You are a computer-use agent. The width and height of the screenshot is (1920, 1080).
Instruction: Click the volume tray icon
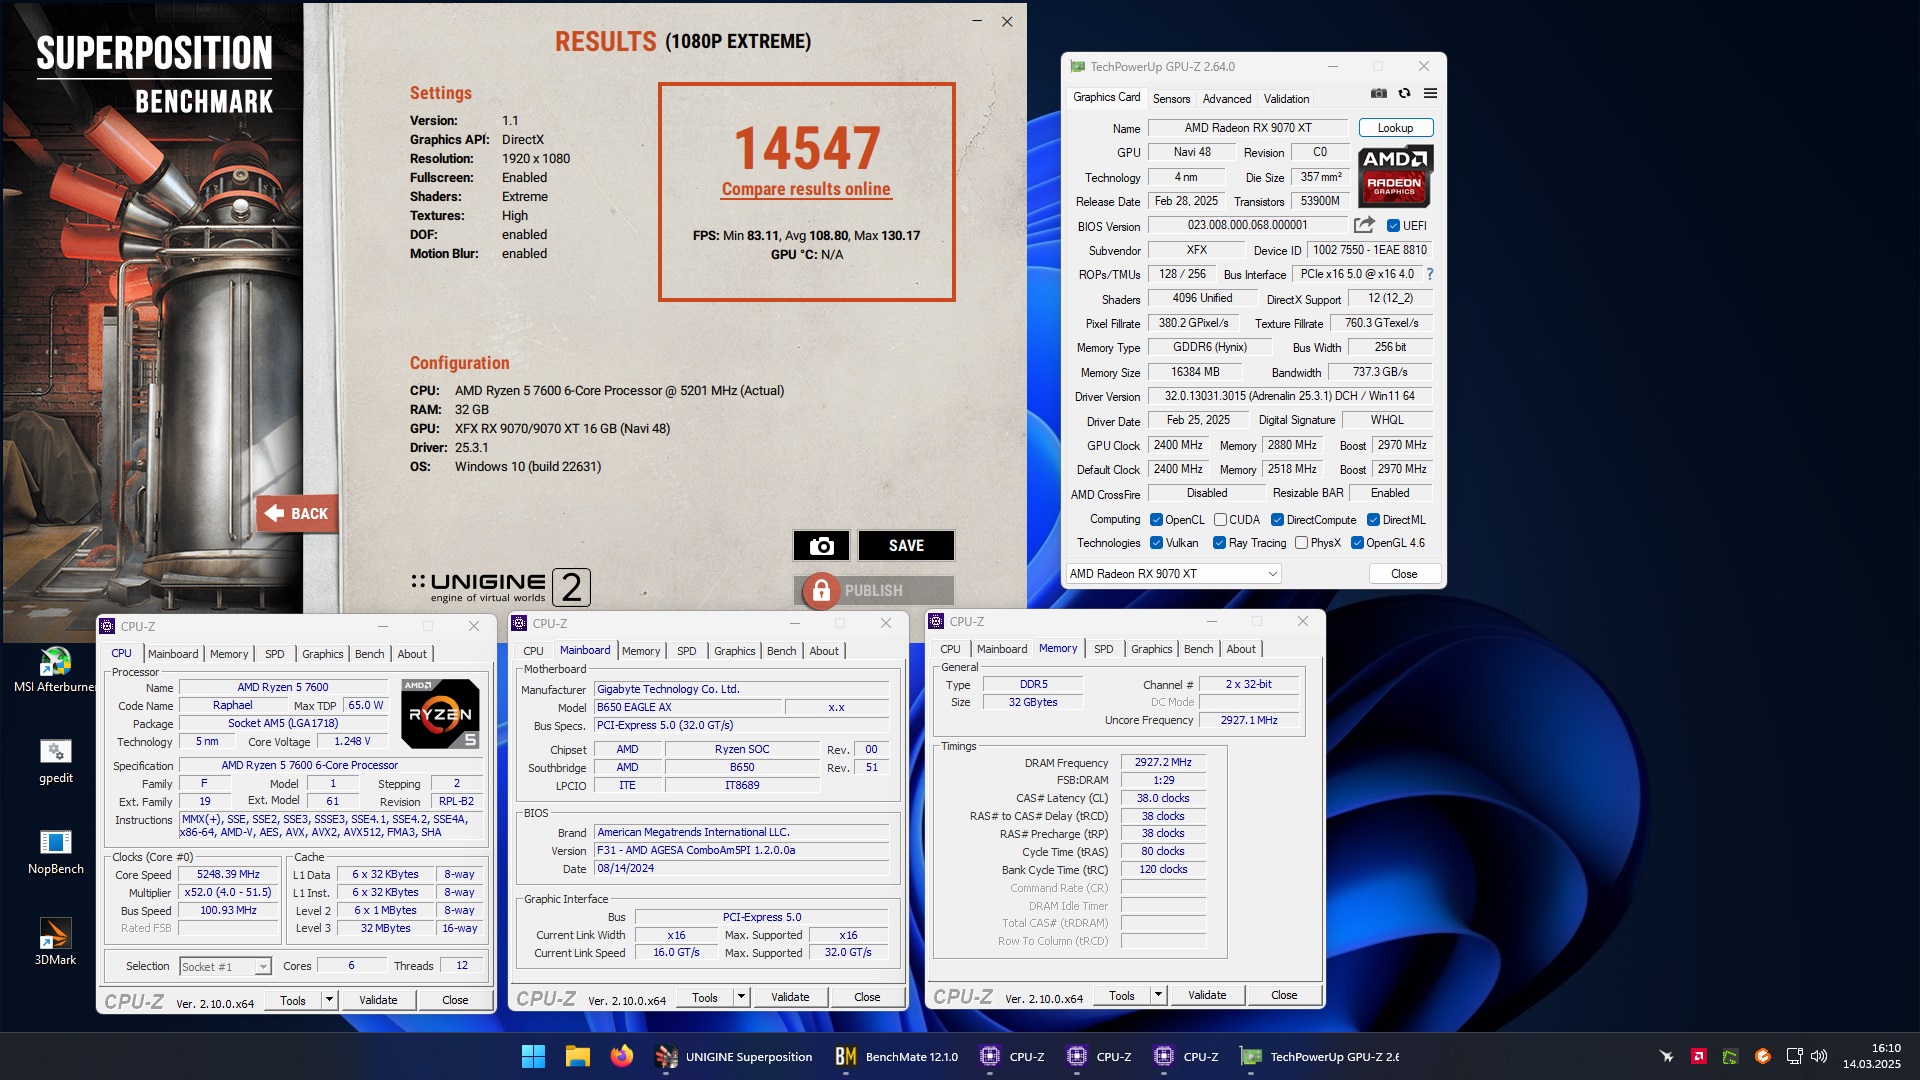click(1819, 1056)
